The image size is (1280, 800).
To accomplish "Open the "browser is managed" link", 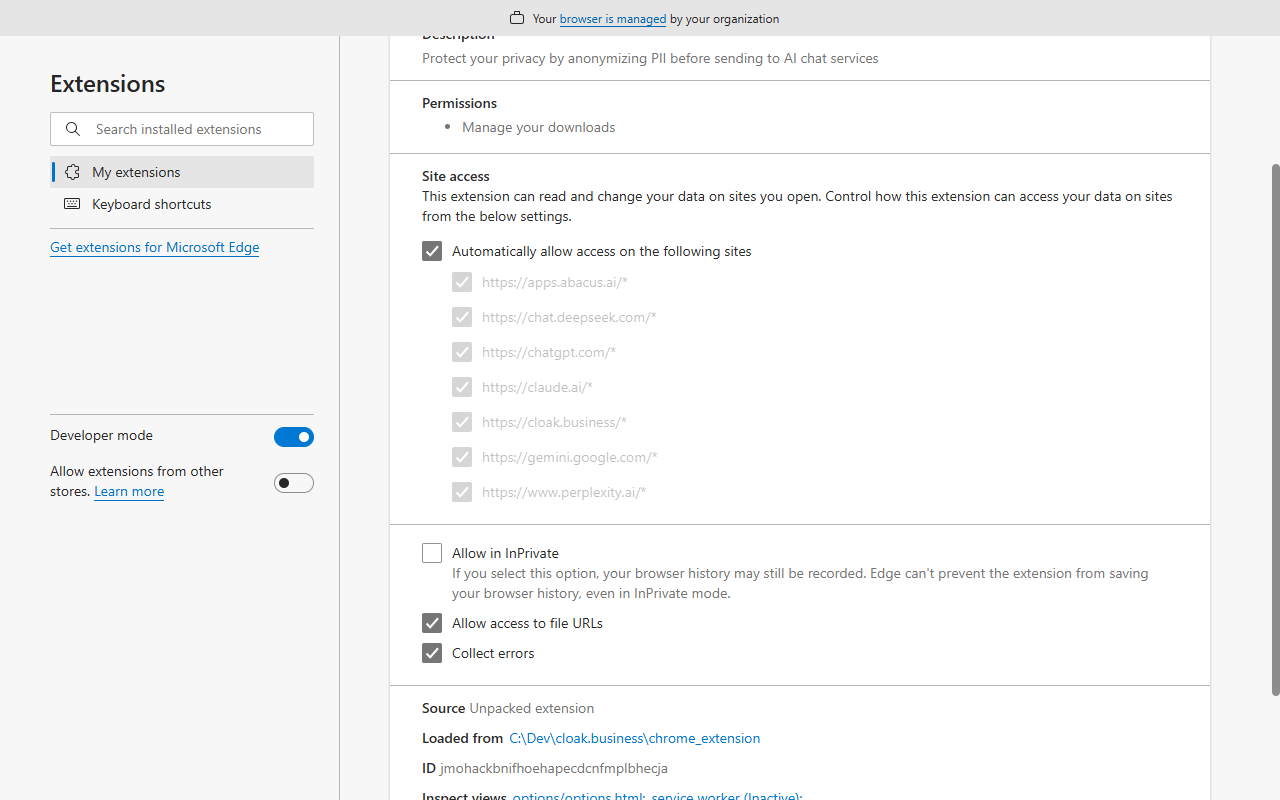I will click(612, 19).
